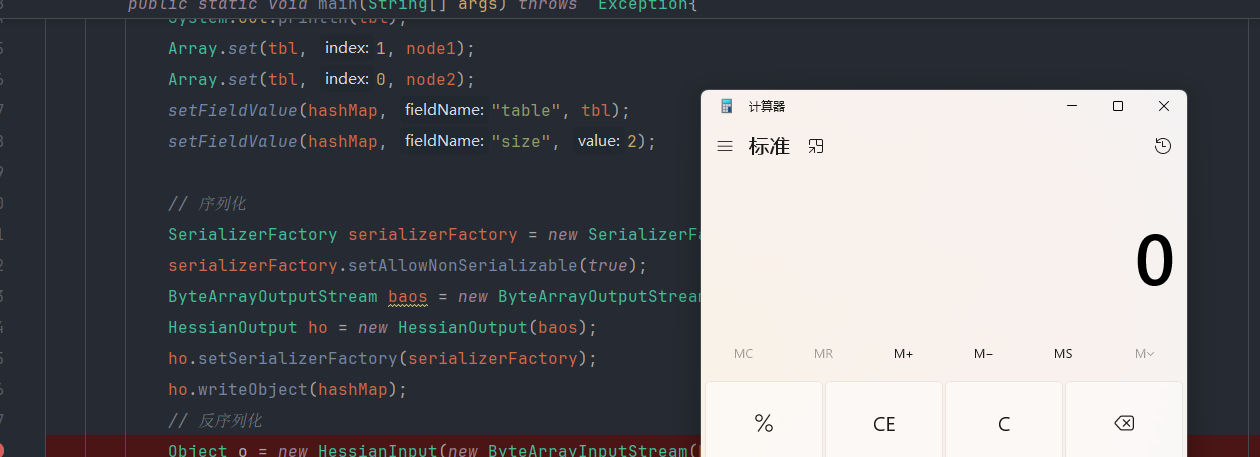1260x457 pixels.
Task: Click the breakpoint marker on HessianInput line
Action: pyautogui.click(x=2, y=451)
